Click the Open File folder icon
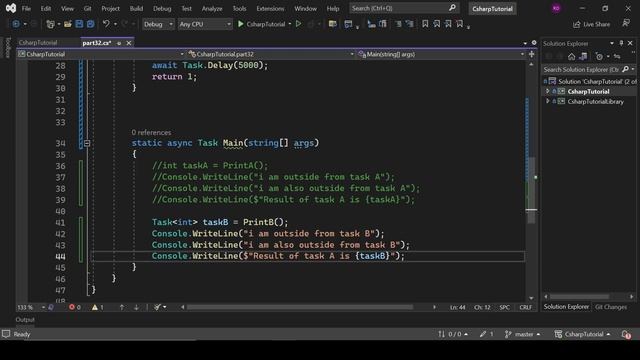 (x=68, y=24)
